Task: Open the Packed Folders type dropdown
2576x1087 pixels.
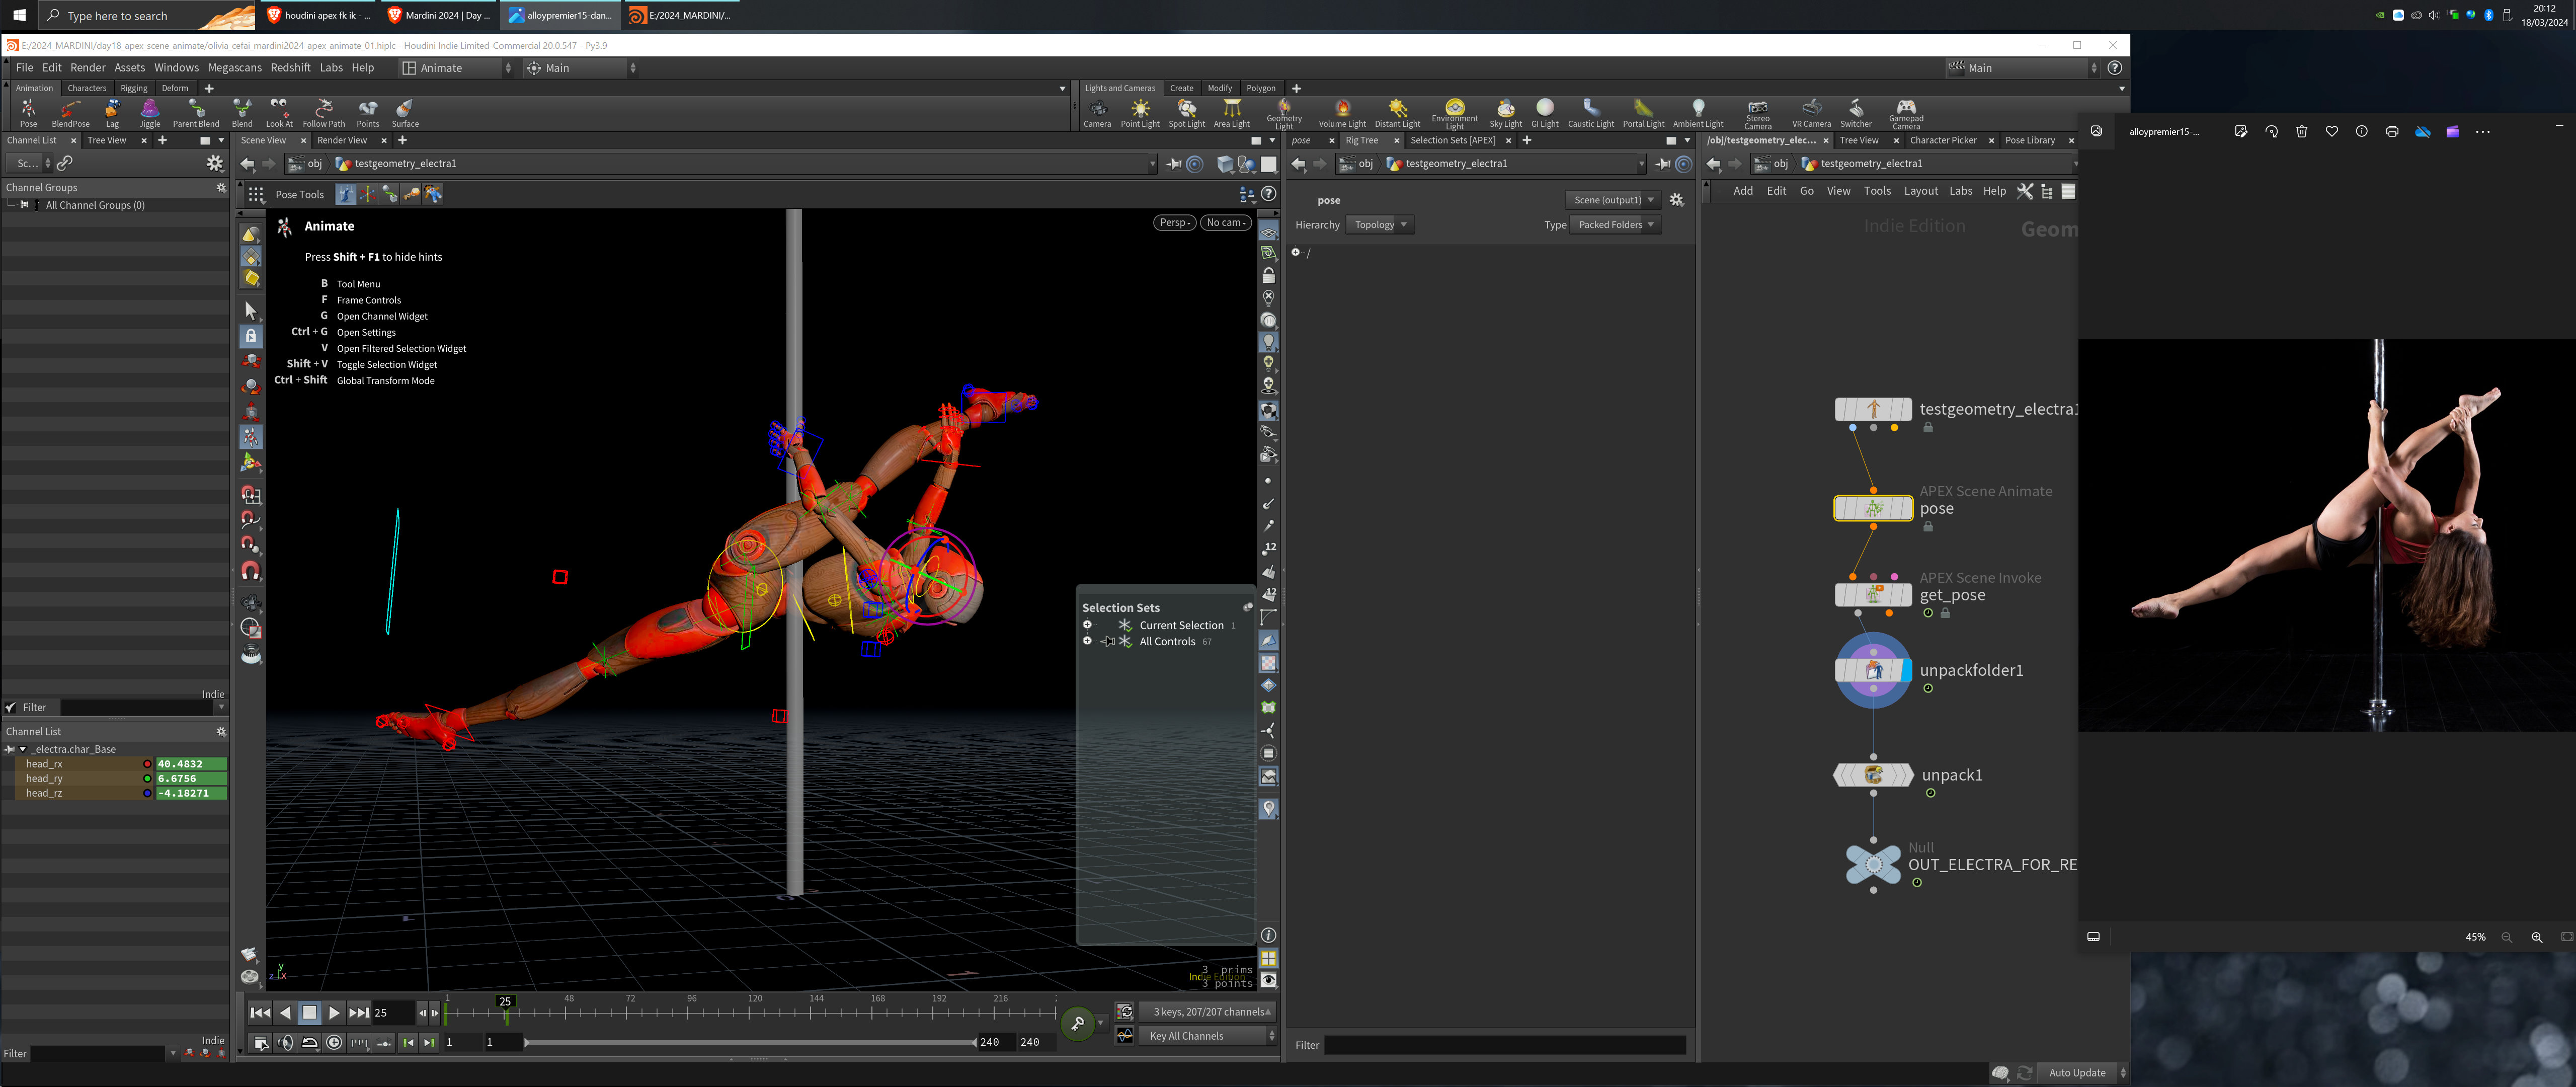Action: pyautogui.click(x=1615, y=225)
